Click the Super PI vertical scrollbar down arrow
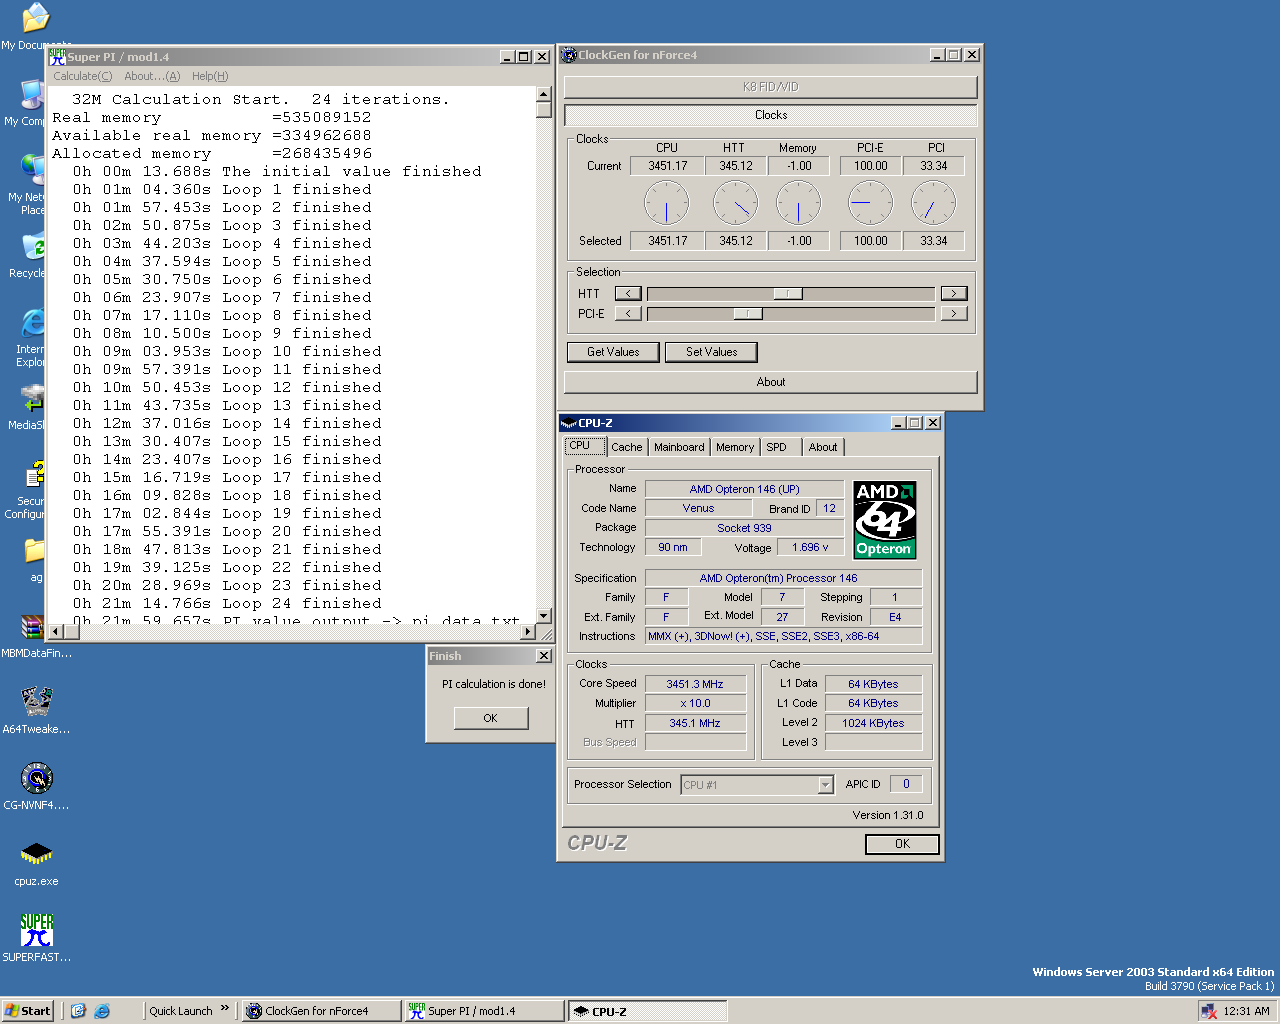Screen dimensions: 1280x1024 coord(544,616)
